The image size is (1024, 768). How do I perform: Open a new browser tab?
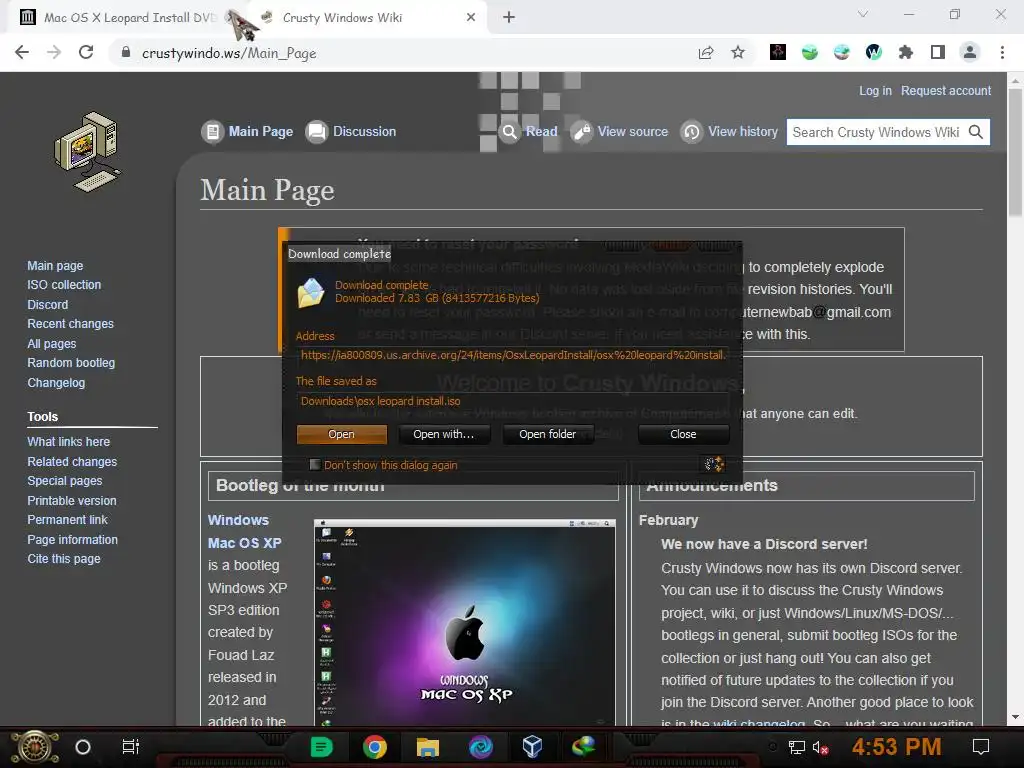point(509,18)
